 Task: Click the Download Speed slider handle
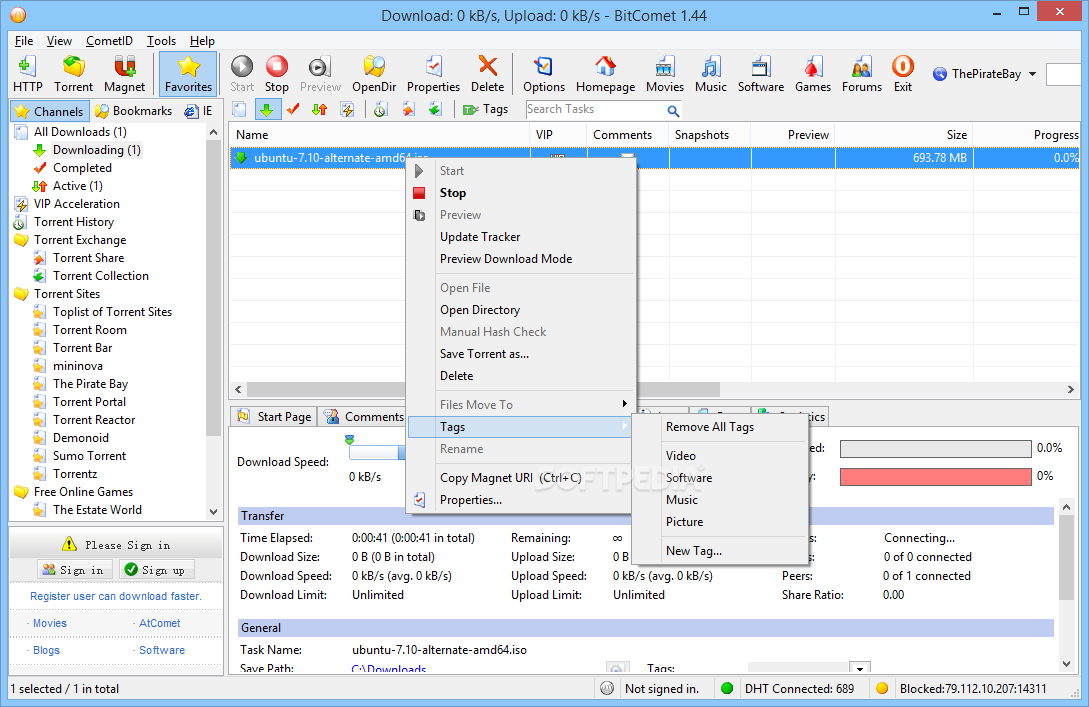(x=349, y=440)
